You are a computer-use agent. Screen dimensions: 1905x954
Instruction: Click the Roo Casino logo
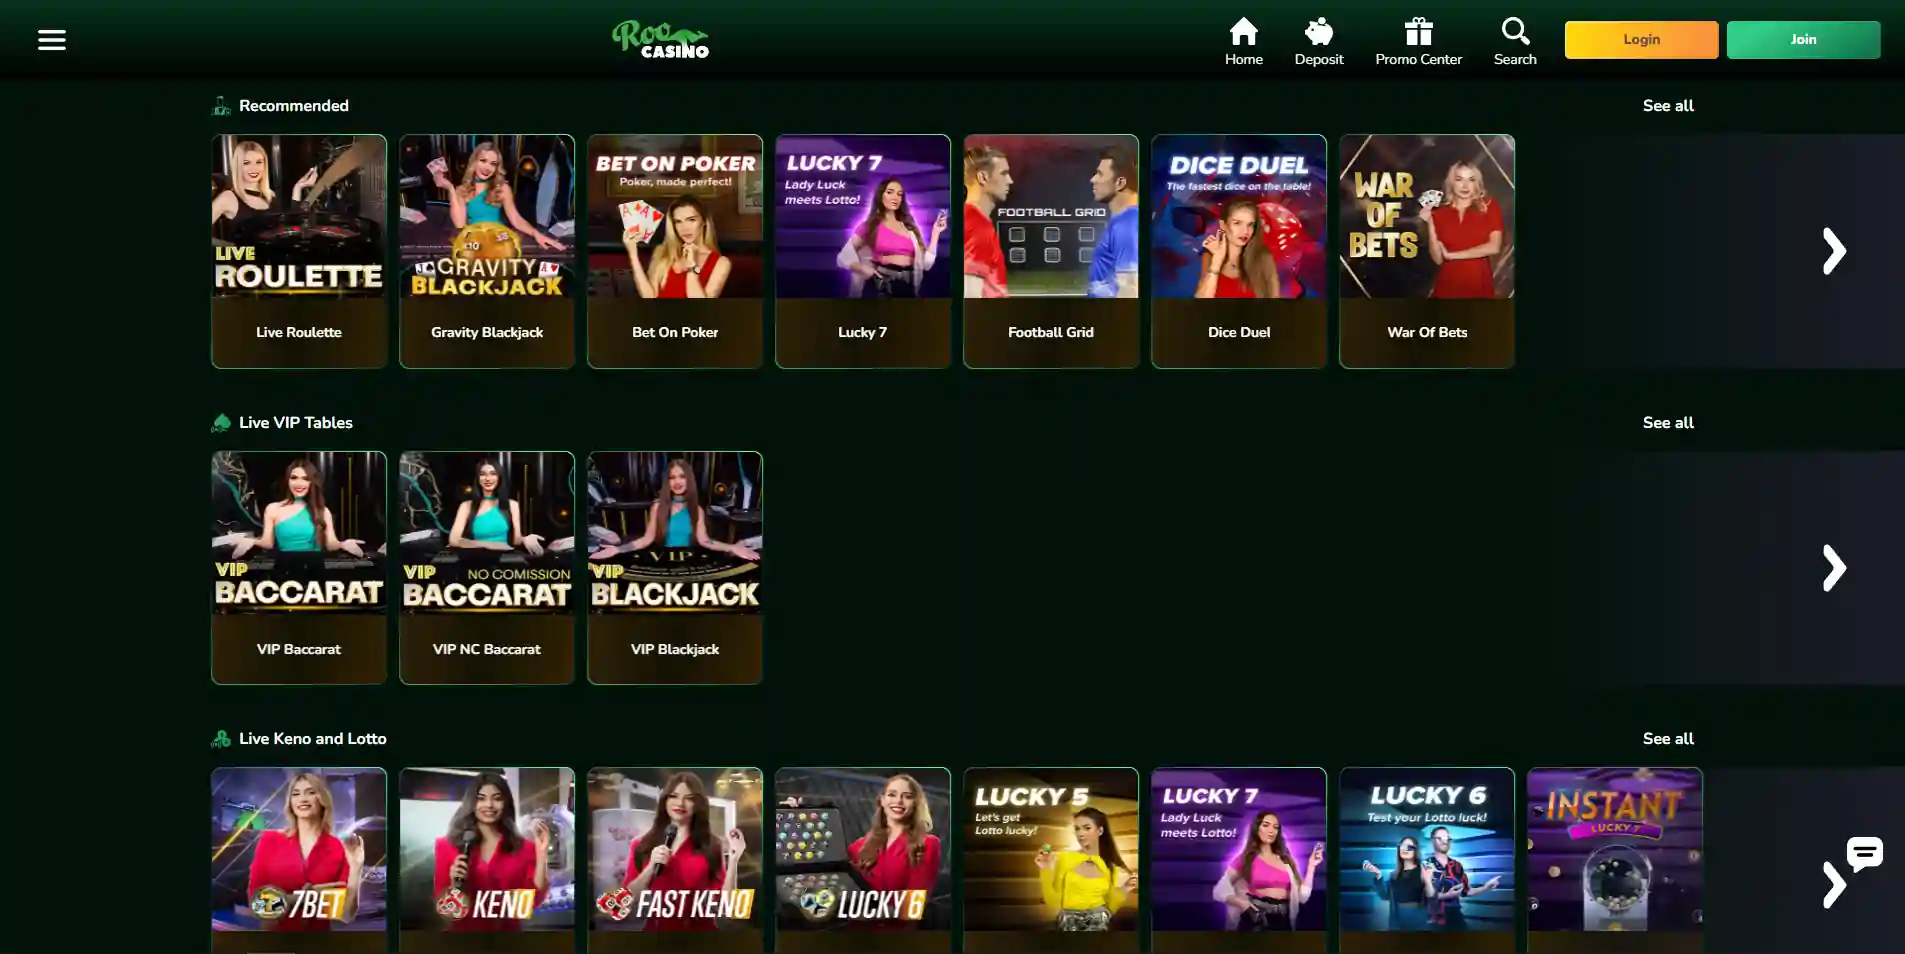660,40
